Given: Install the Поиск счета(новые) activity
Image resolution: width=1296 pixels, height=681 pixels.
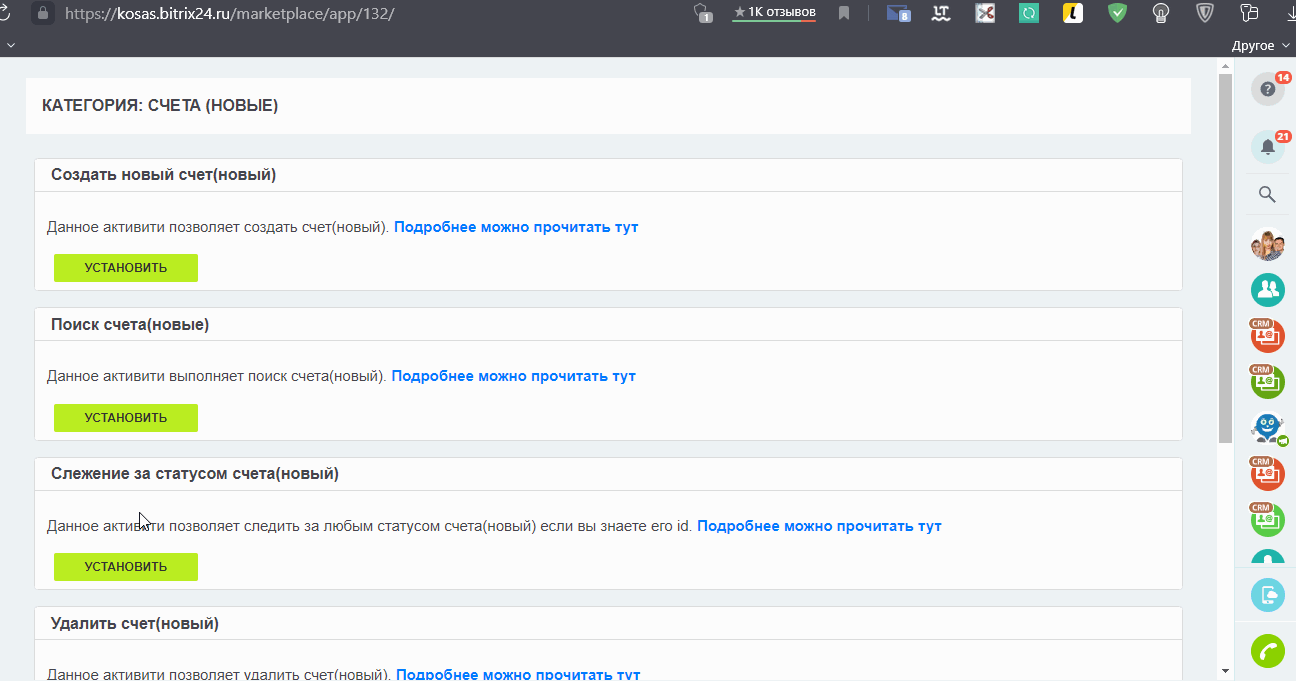Looking at the screenshot, I should 126,418.
